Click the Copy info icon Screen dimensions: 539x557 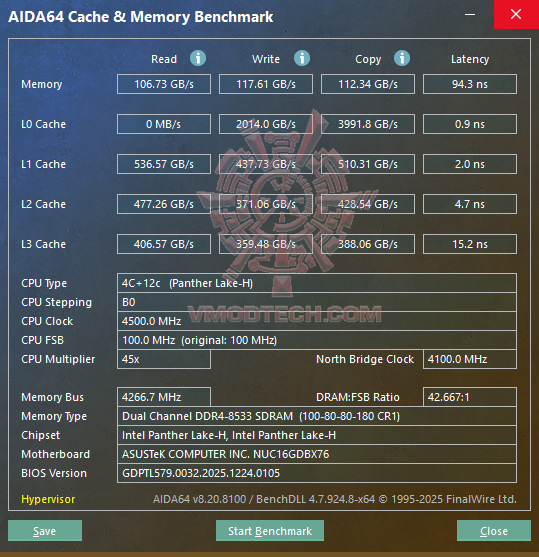point(402,58)
